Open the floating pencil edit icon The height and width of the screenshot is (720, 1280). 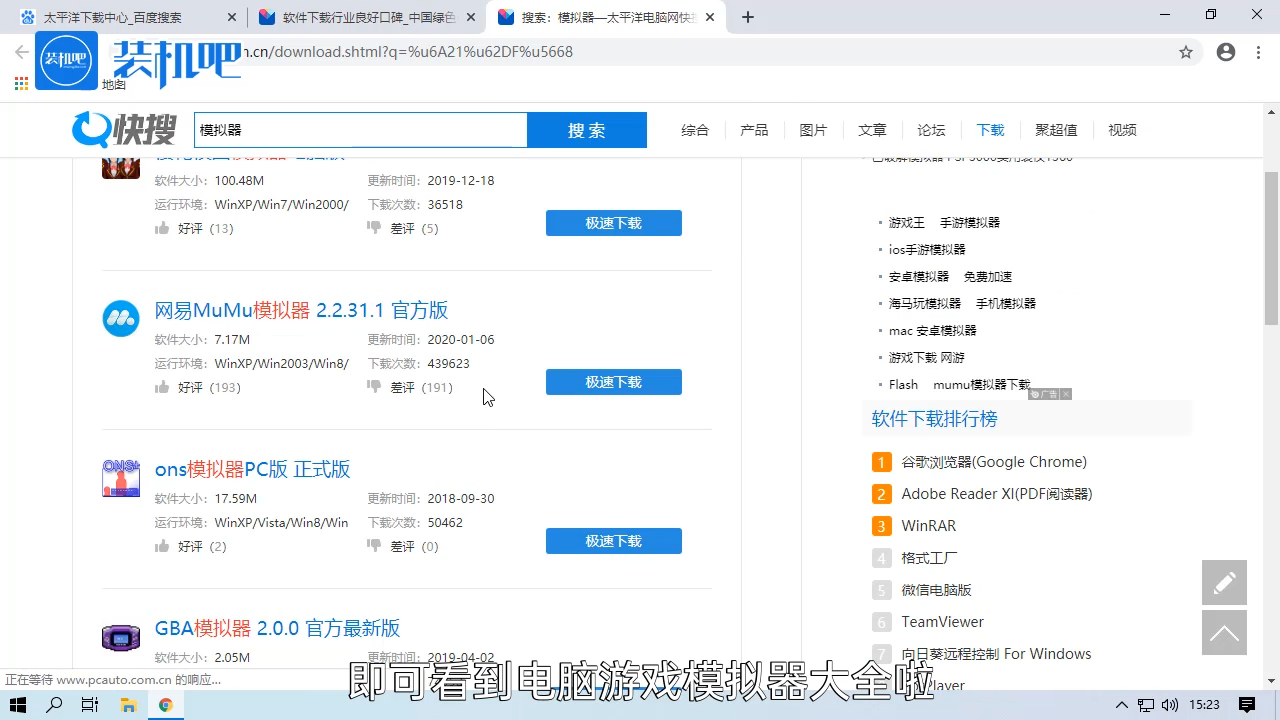1224,582
